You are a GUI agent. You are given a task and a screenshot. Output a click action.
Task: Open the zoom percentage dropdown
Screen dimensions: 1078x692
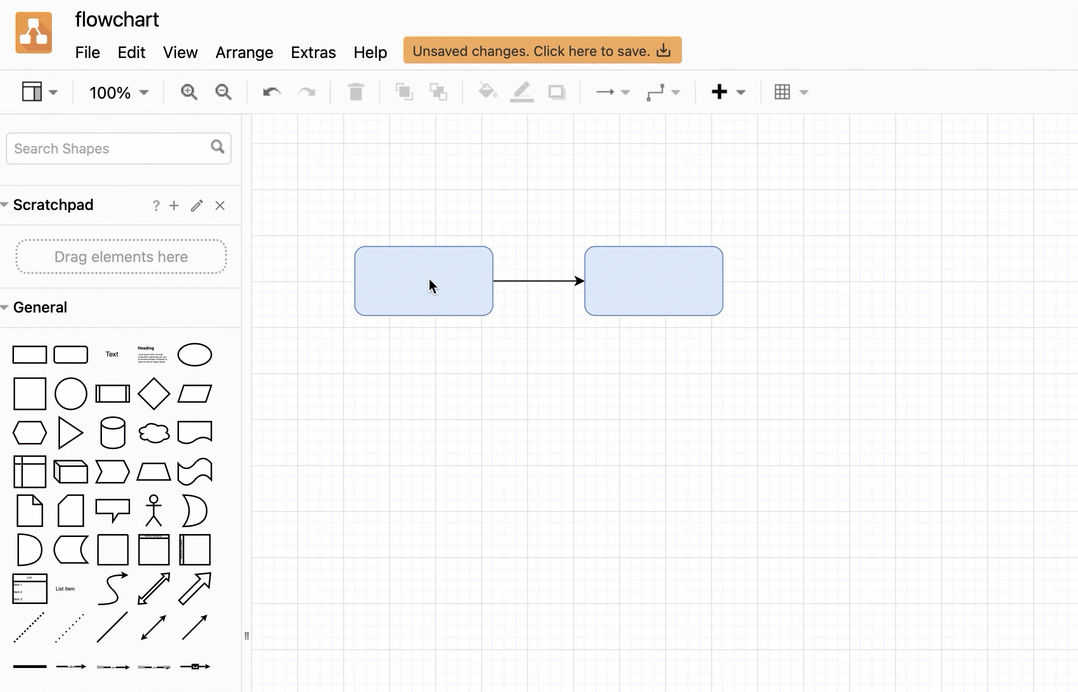coord(117,91)
